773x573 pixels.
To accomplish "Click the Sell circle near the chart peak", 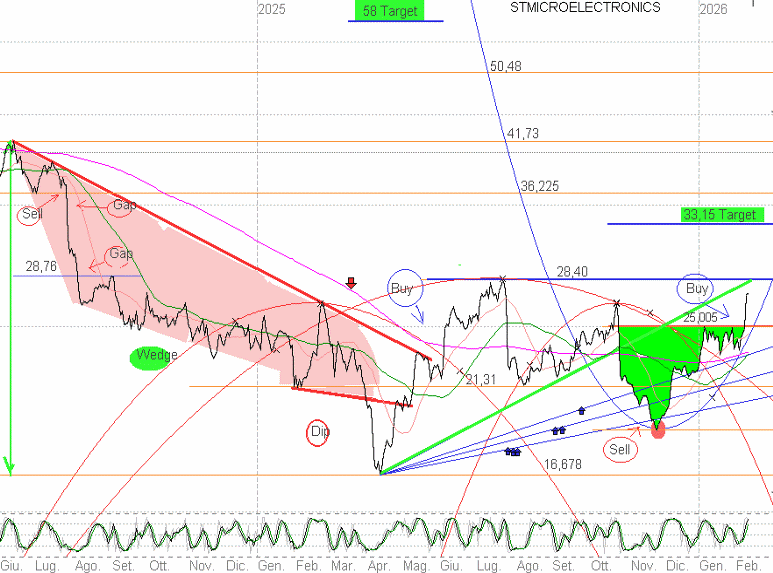I will coord(32,214).
